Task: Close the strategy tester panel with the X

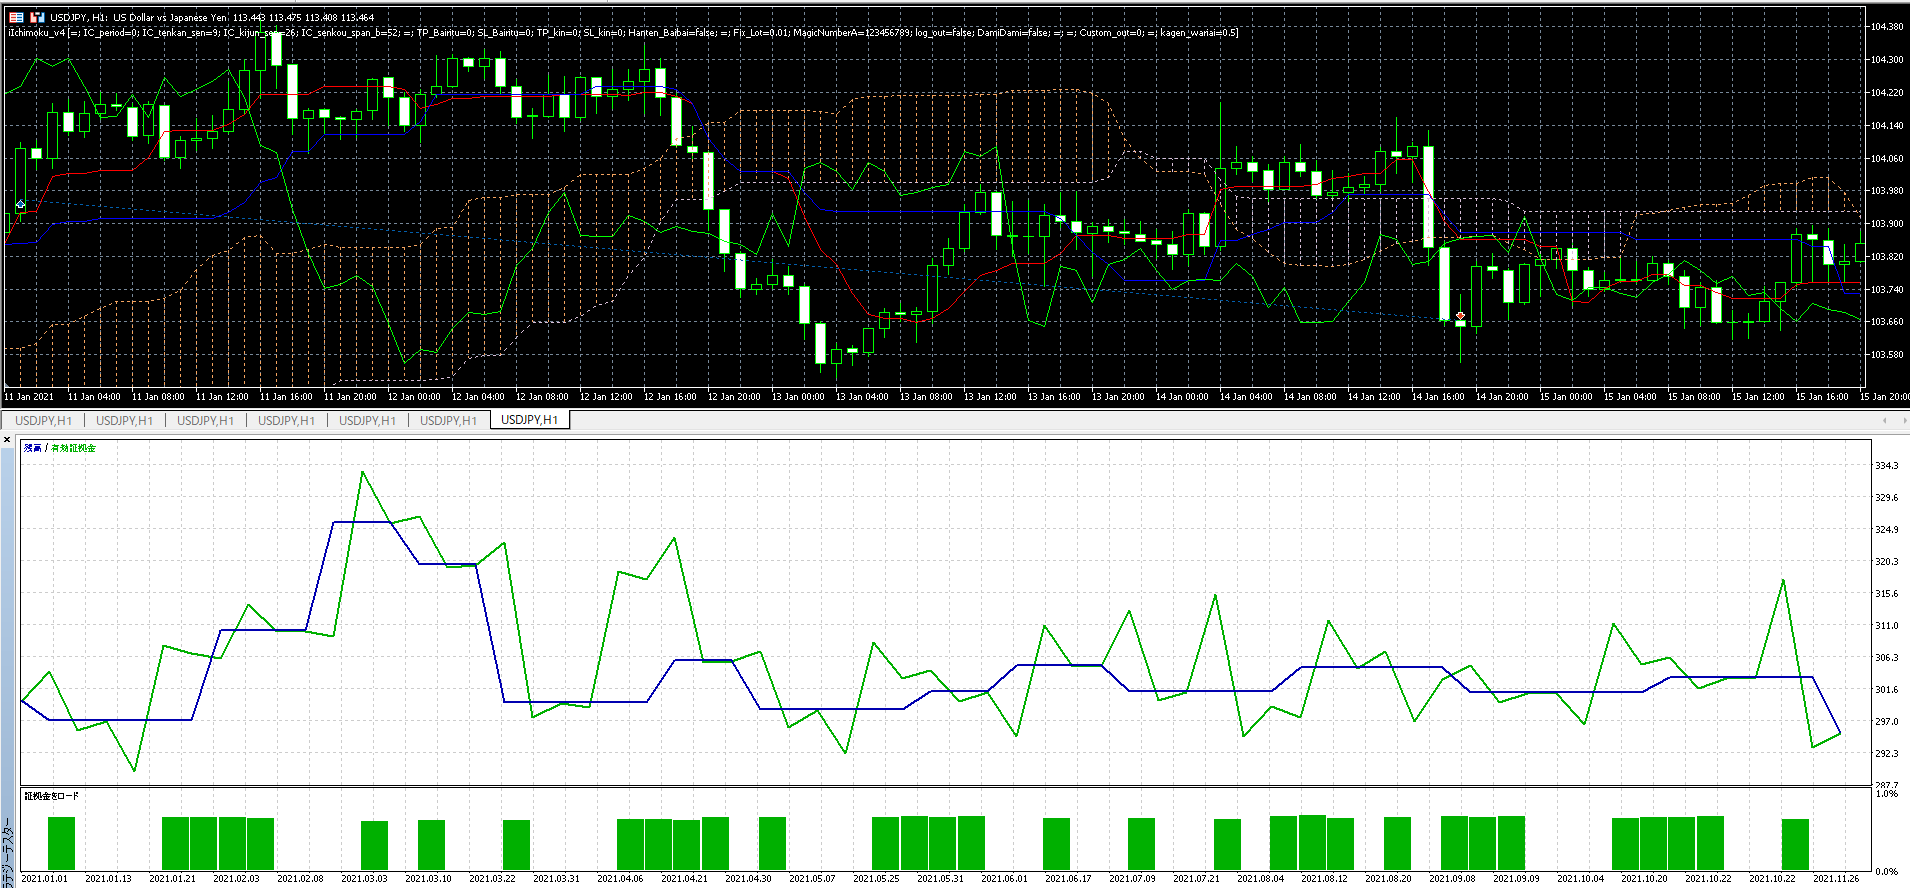Action: (7, 440)
